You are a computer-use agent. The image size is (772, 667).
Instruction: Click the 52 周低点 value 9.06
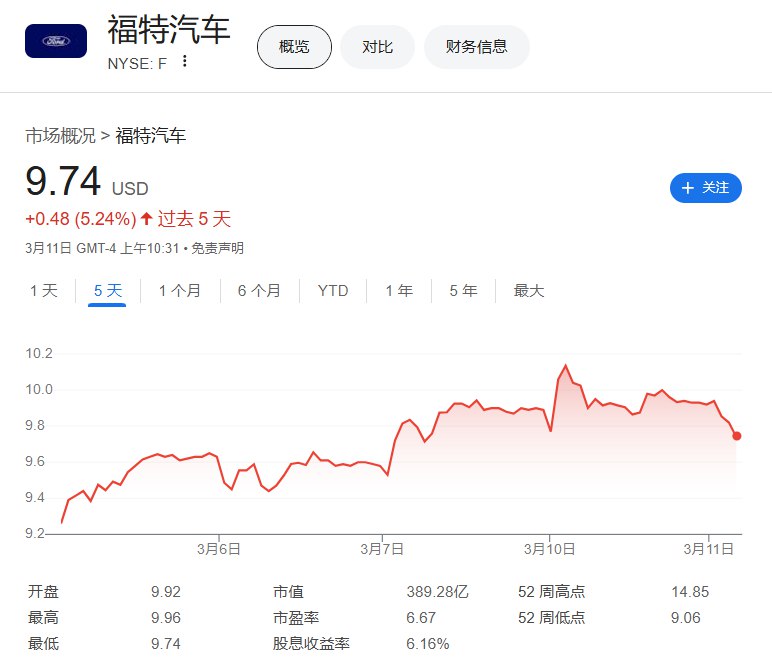(x=685, y=618)
